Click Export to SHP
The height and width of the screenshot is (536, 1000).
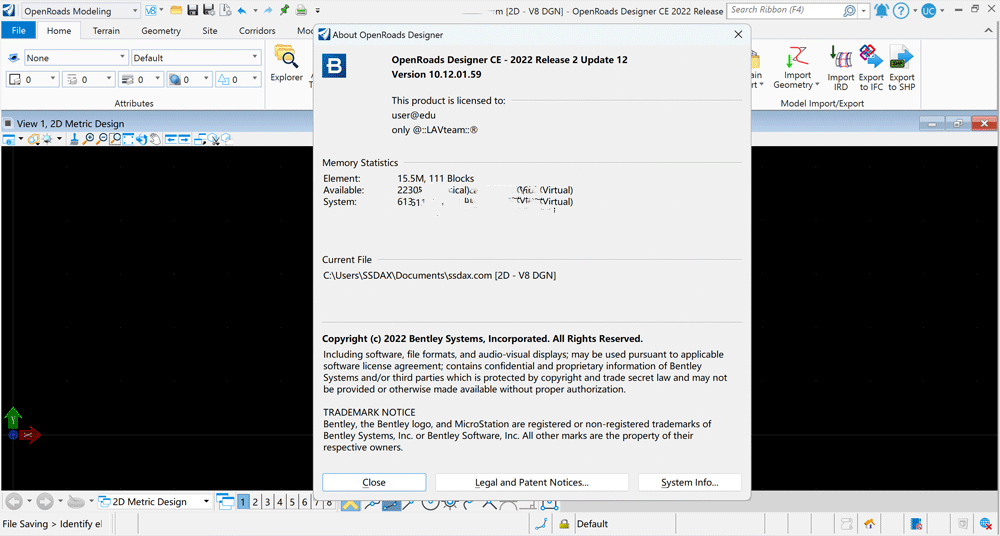tap(901, 68)
